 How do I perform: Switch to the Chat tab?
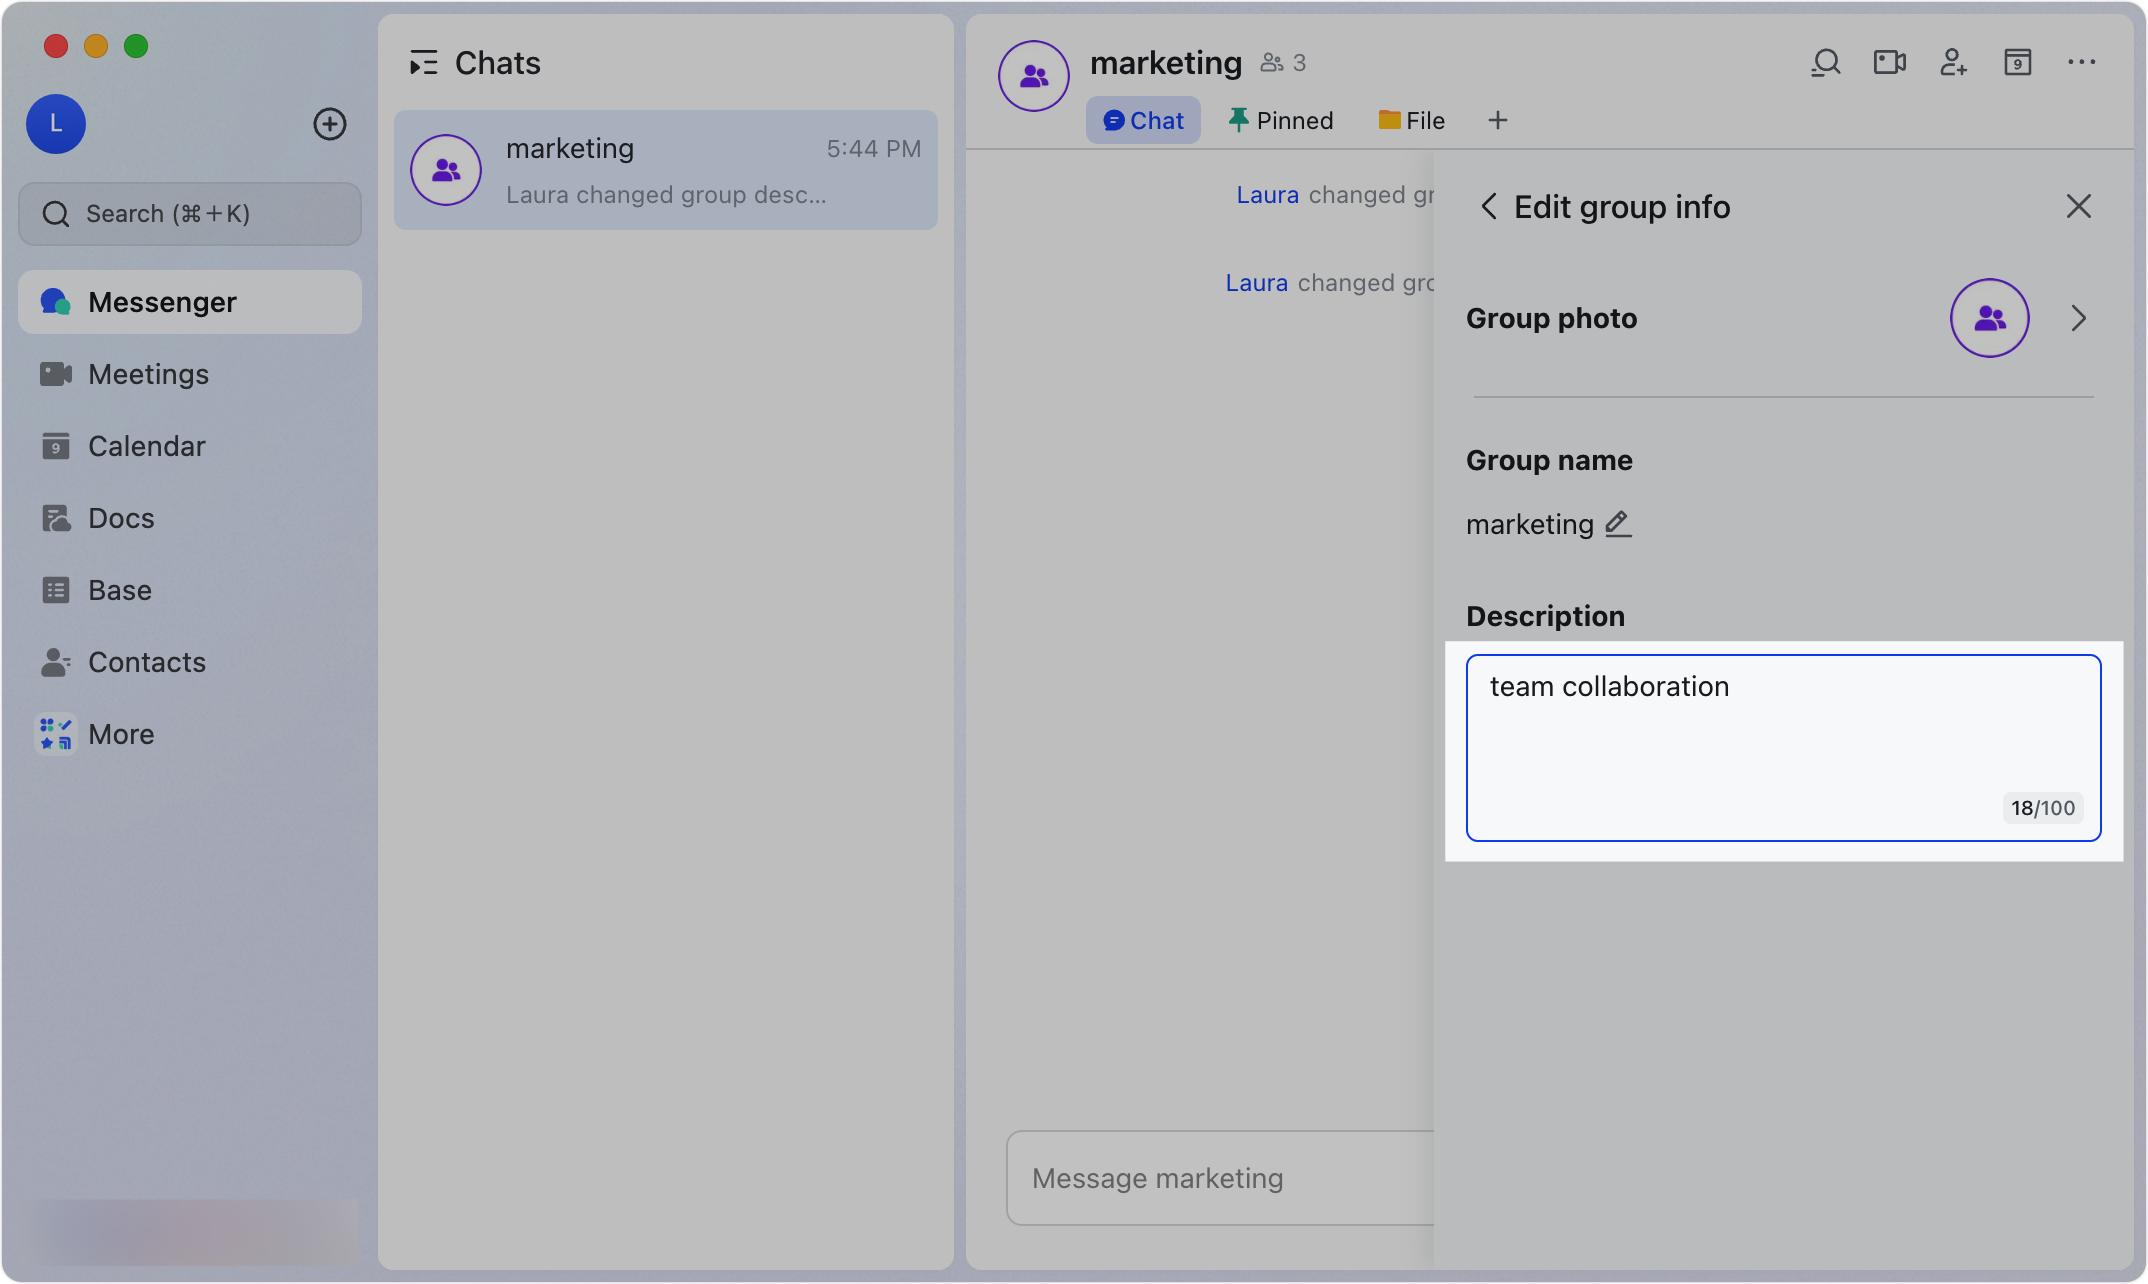click(x=1143, y=120)
